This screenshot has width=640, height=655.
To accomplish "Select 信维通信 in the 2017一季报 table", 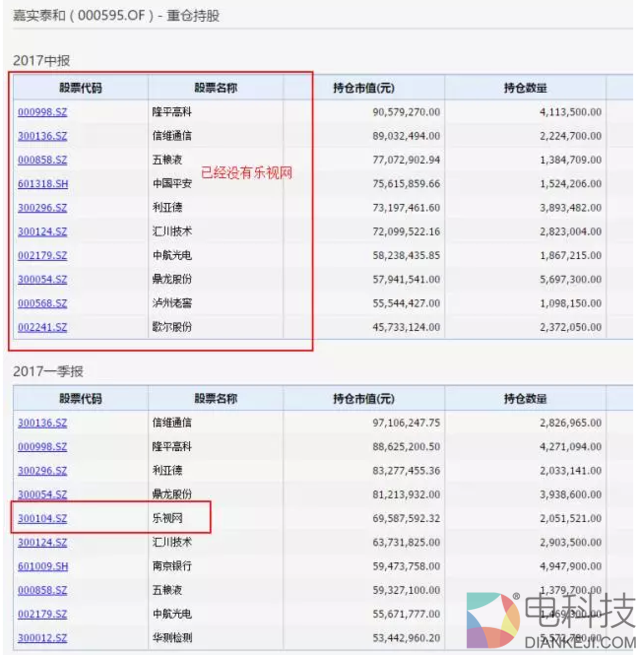I will click(172, 423).
